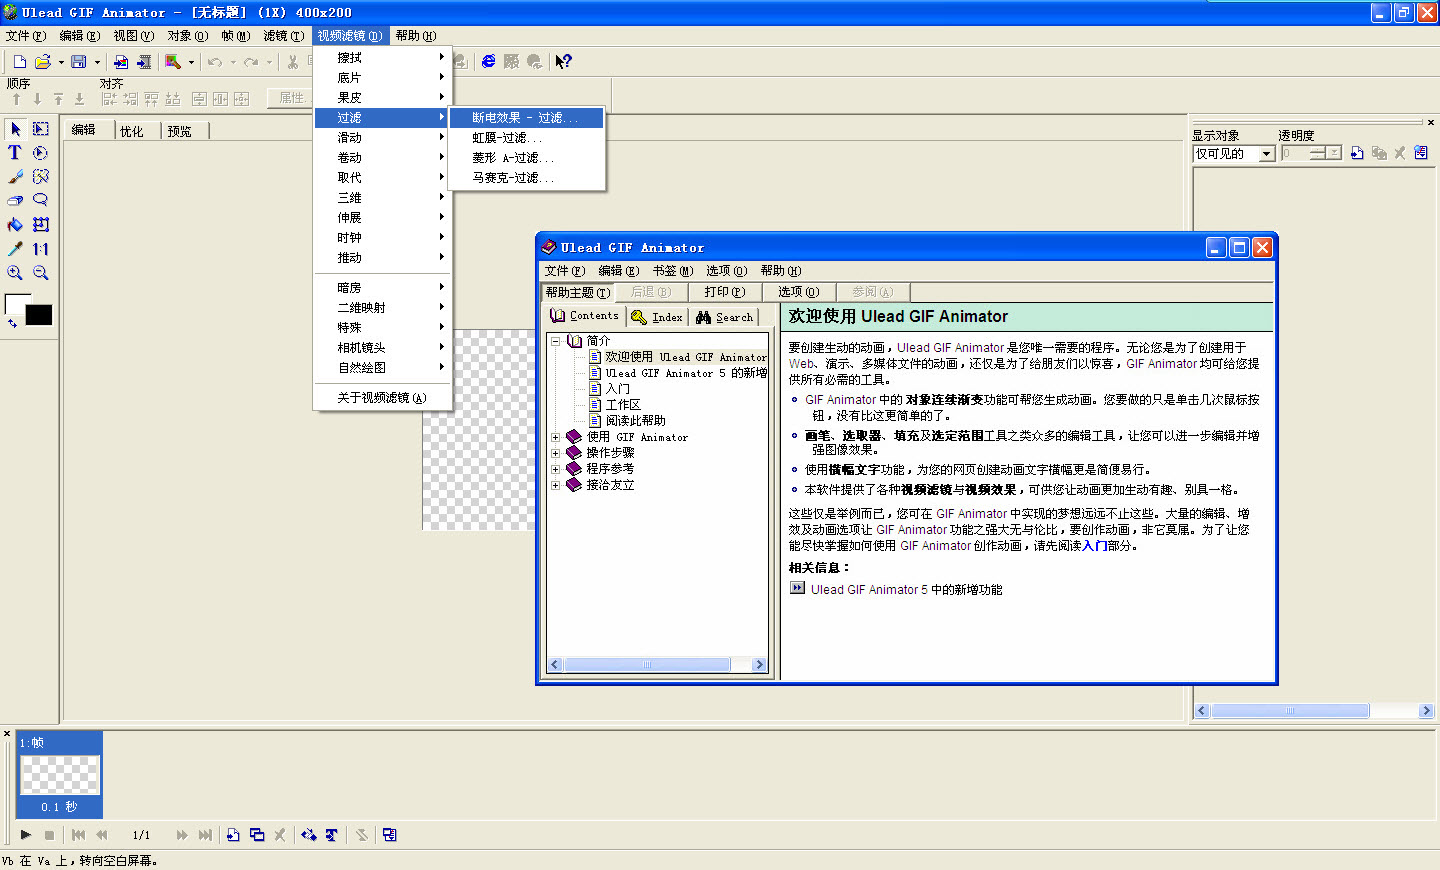
Task: Pick the Eyedropper tool
Action: click(14, 248)
